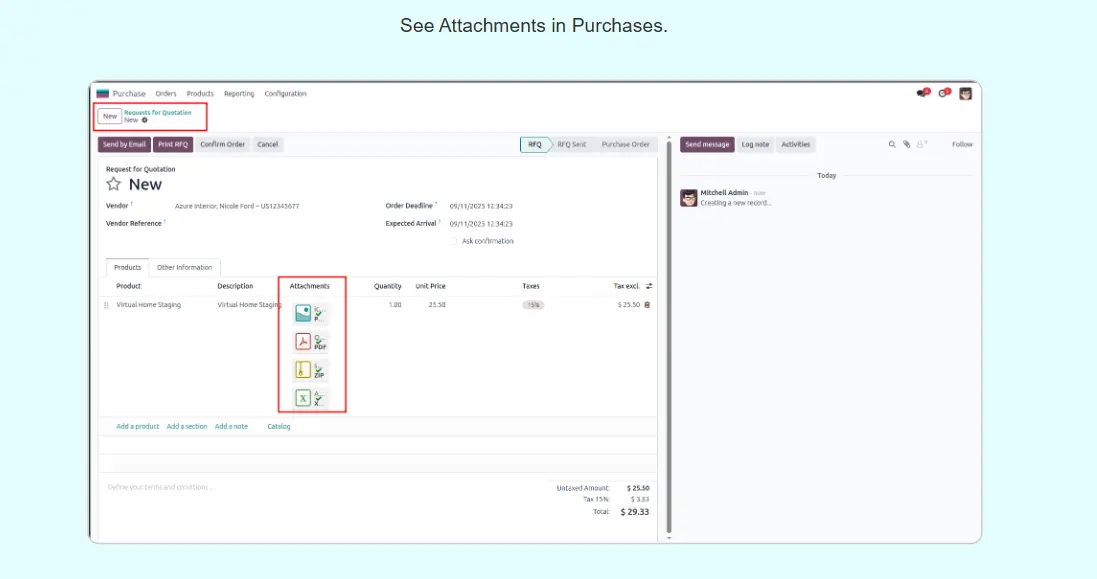
Task: Open the PDF attachment icon
Action: [303, 342]
